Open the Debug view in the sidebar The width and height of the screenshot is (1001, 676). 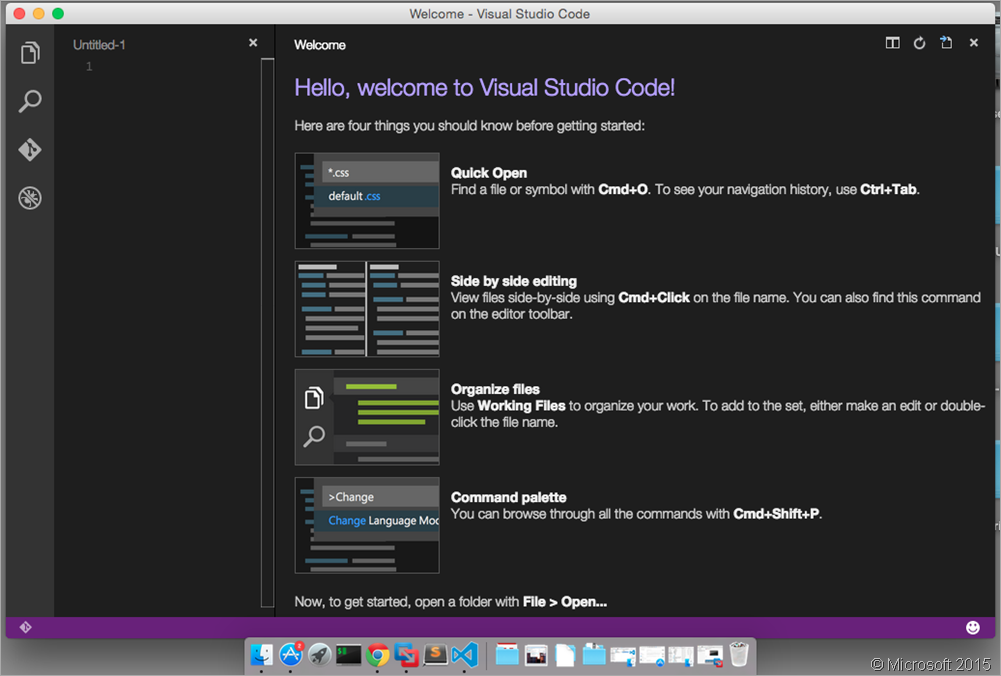click(x=30, y=198)
